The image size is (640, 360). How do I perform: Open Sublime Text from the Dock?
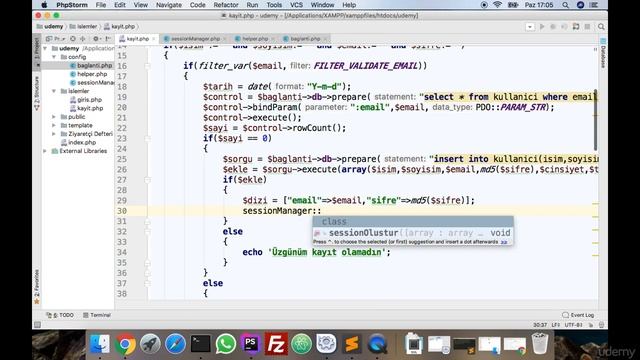tap(352, 344)
